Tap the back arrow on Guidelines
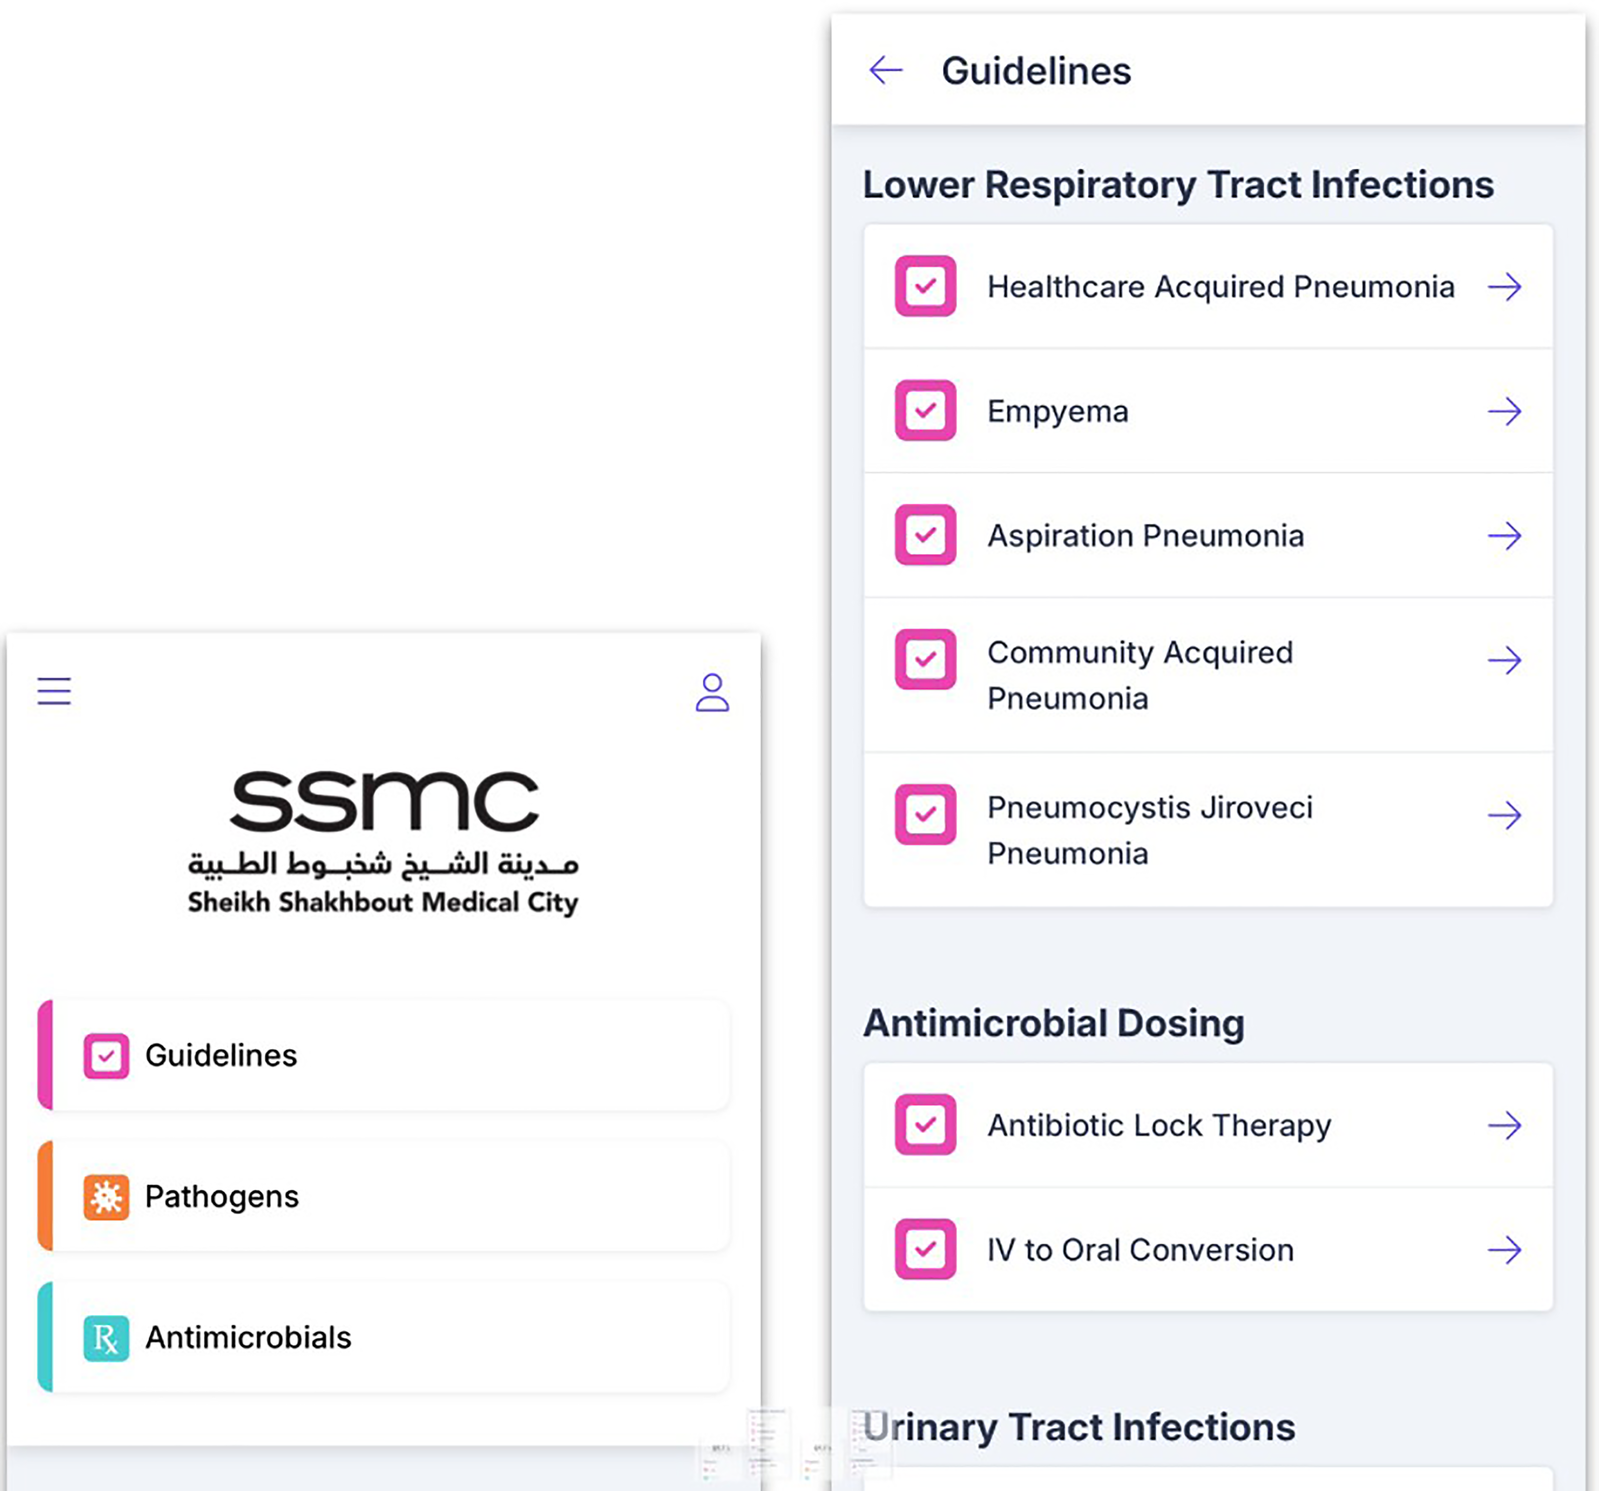 (884, 70)
